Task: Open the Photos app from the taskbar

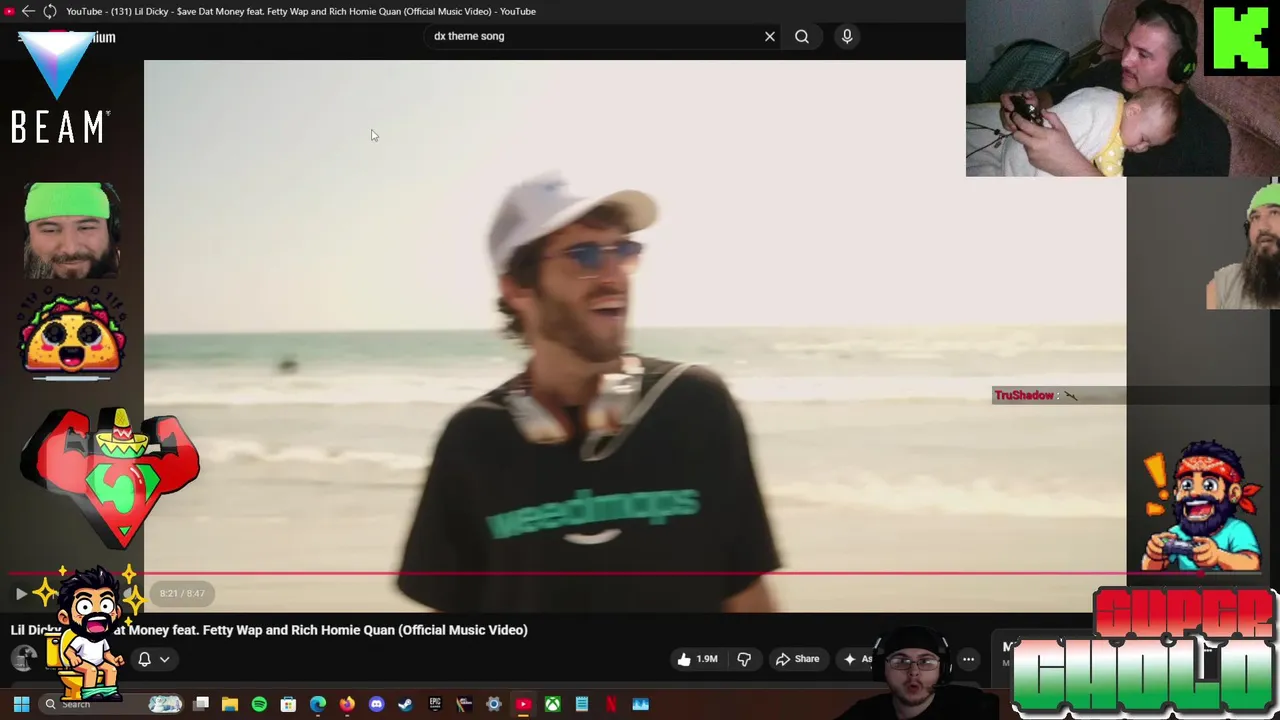Action: click(640, 705)
